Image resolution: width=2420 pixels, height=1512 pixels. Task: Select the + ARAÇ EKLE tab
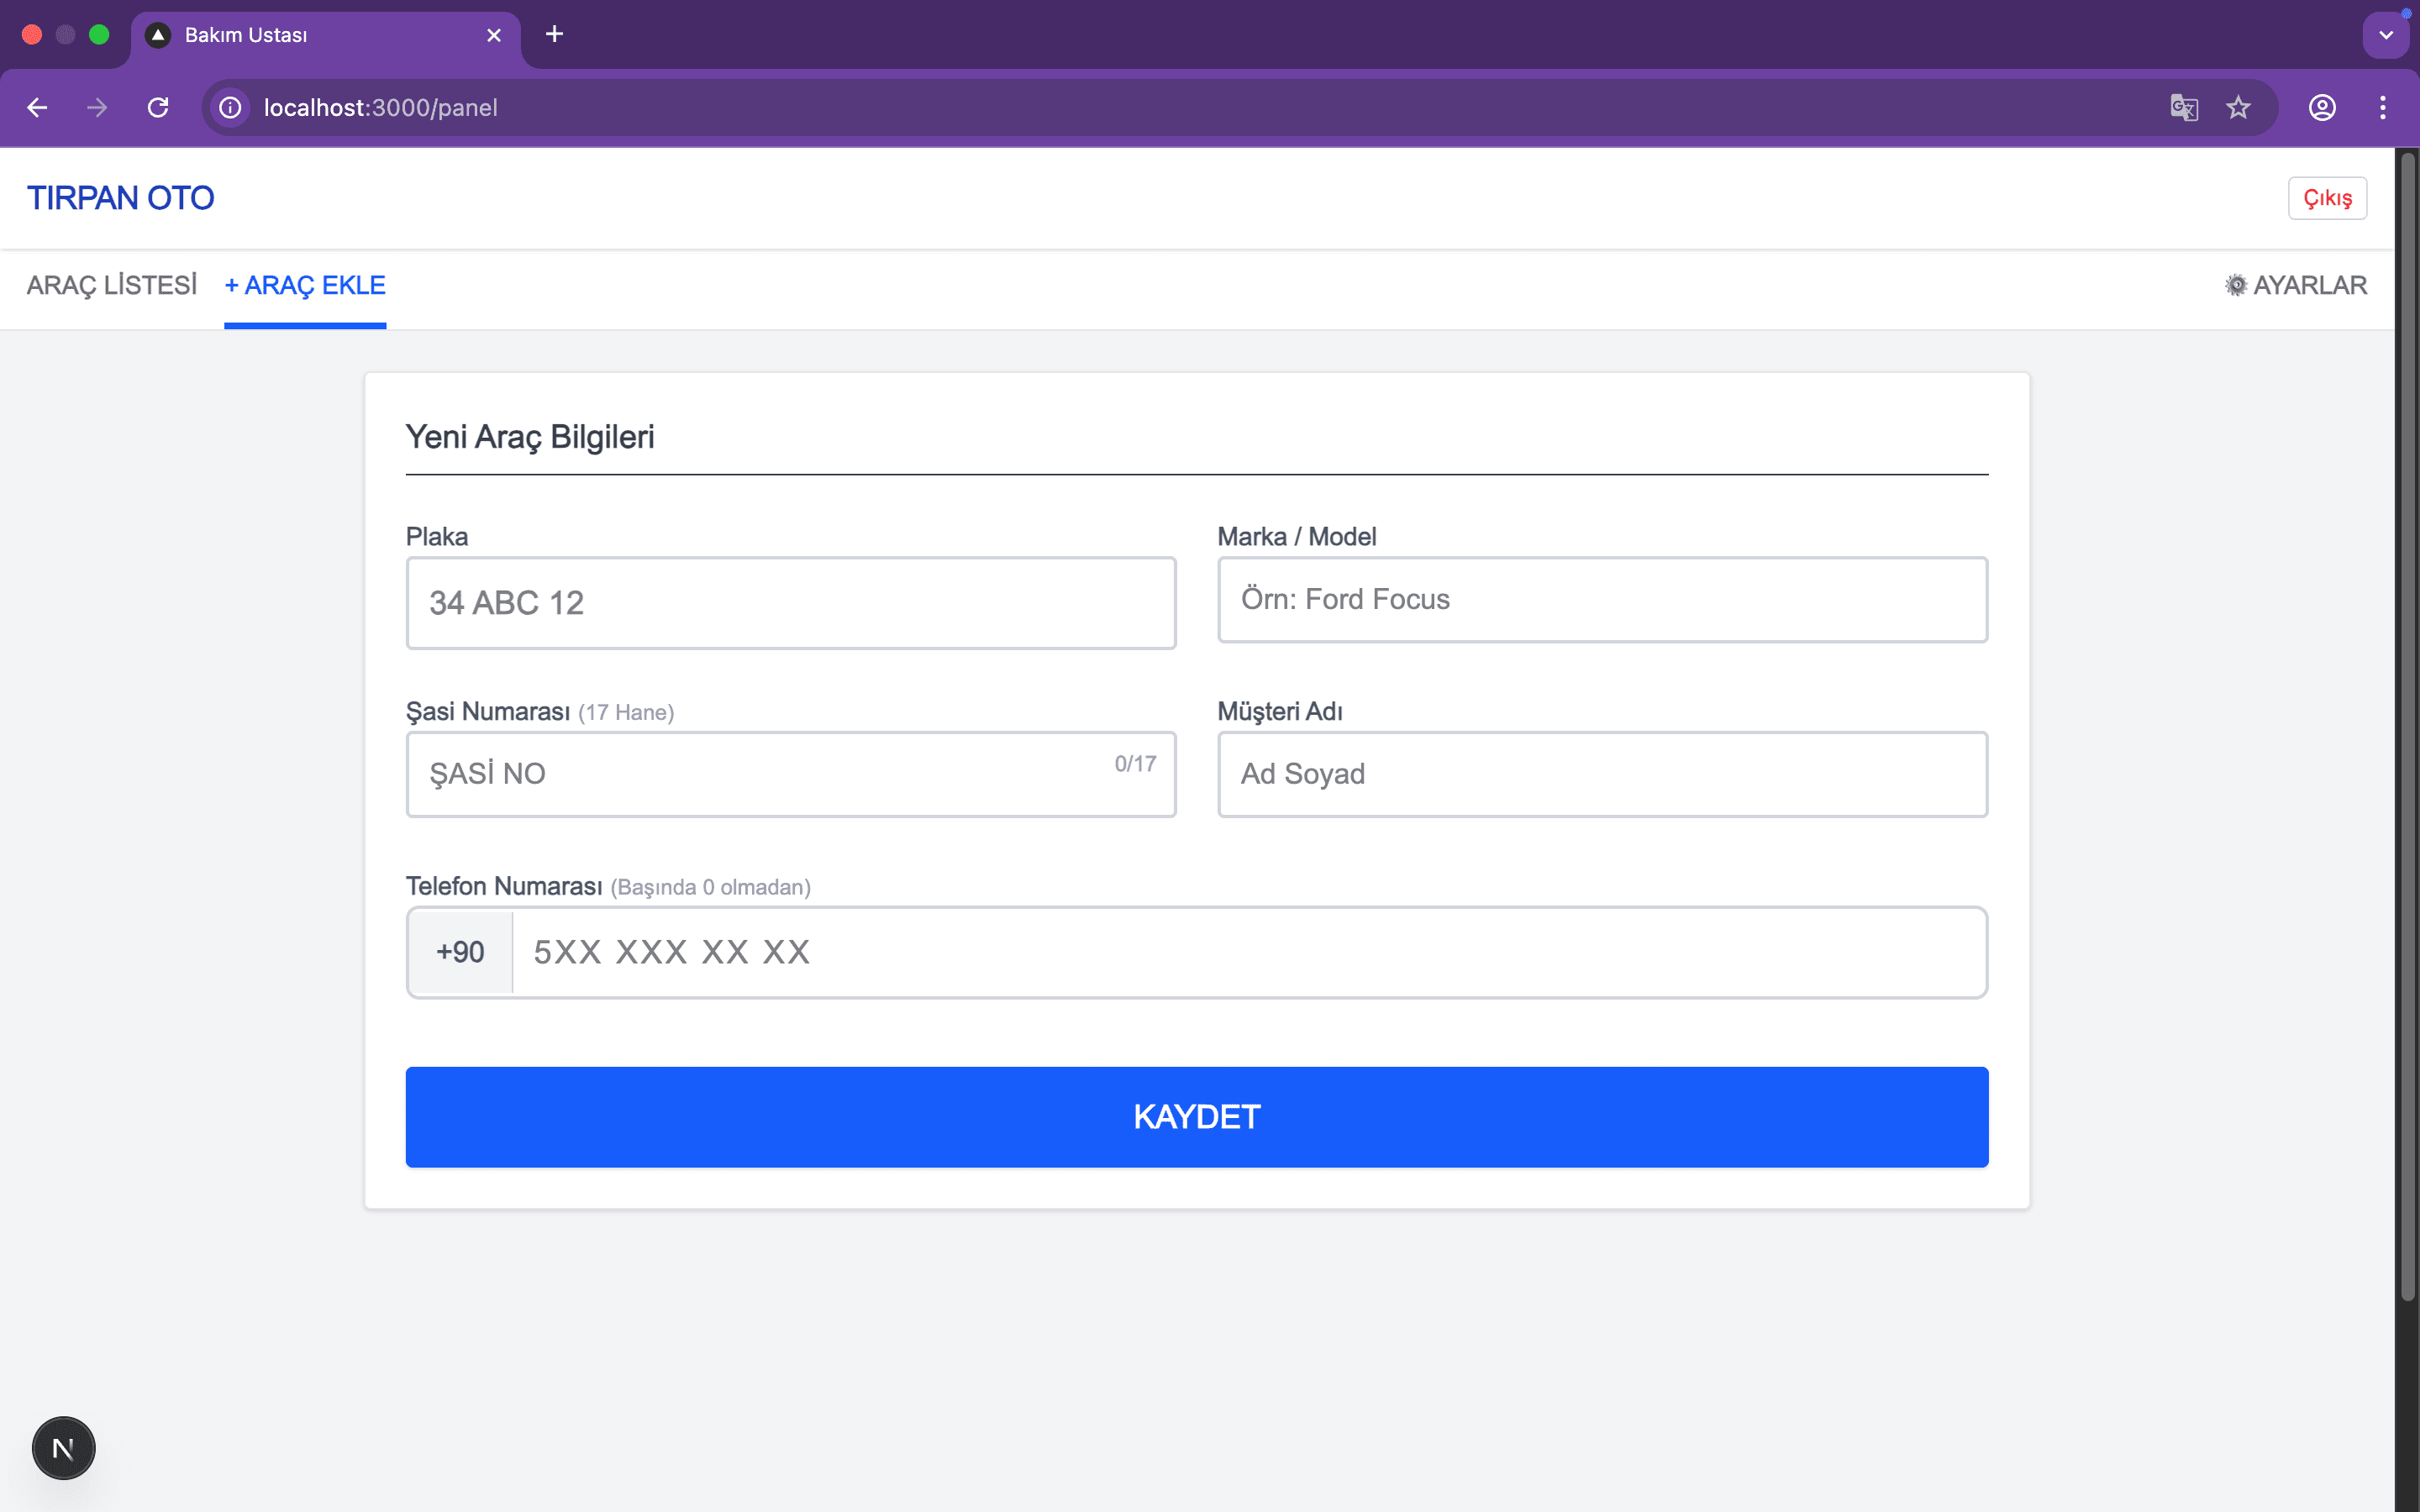[305, 285]
